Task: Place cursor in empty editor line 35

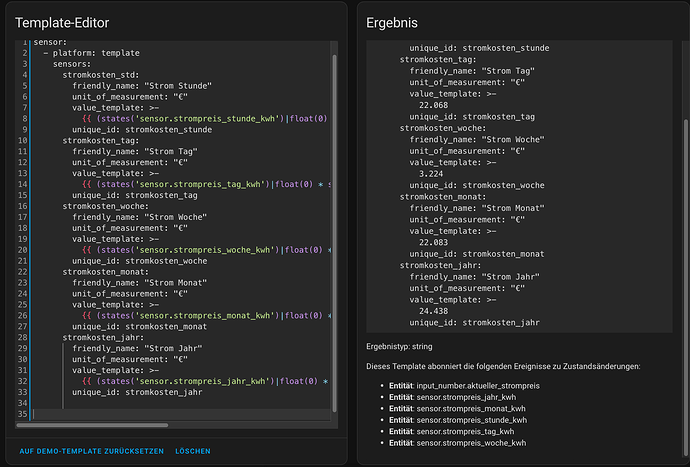Action: pyautogui.click(x=180, y=414)
